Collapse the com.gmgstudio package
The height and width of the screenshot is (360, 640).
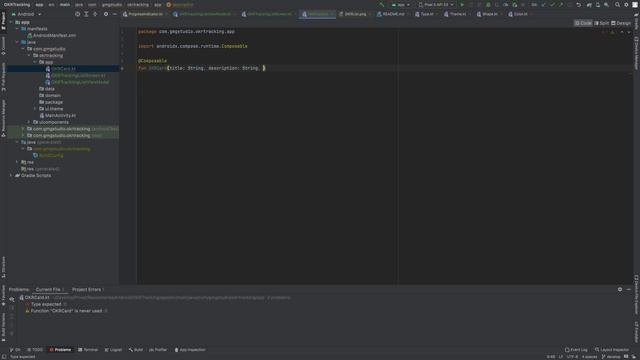point(23,49)
